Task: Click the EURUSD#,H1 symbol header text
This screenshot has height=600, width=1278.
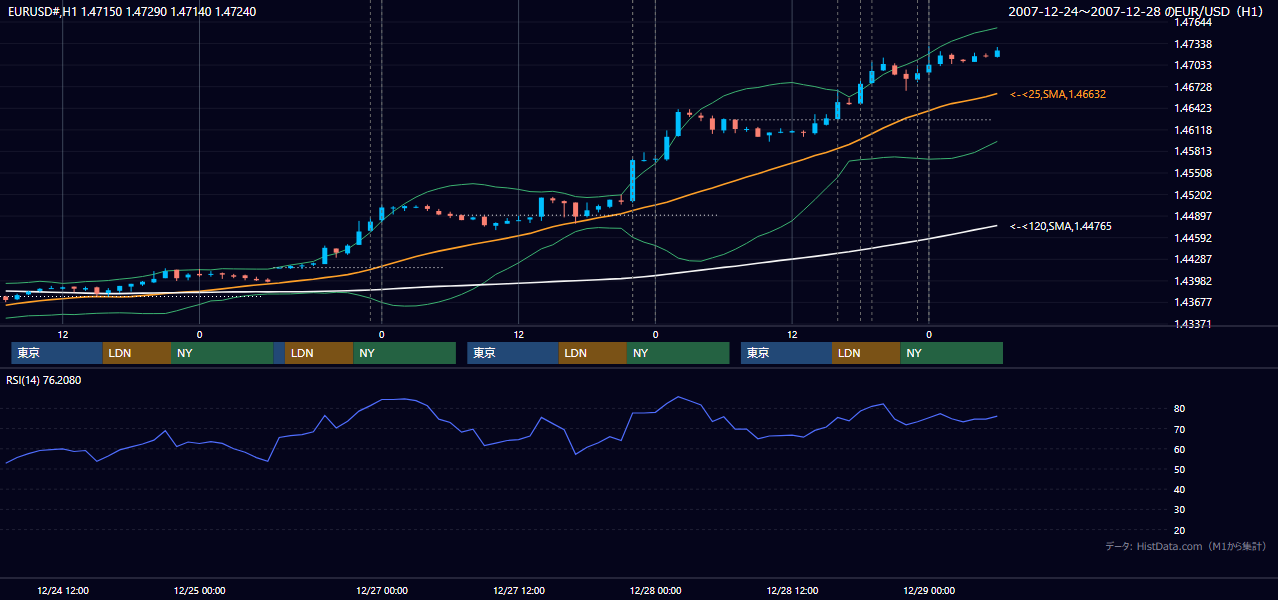Action: click(131, 11)
